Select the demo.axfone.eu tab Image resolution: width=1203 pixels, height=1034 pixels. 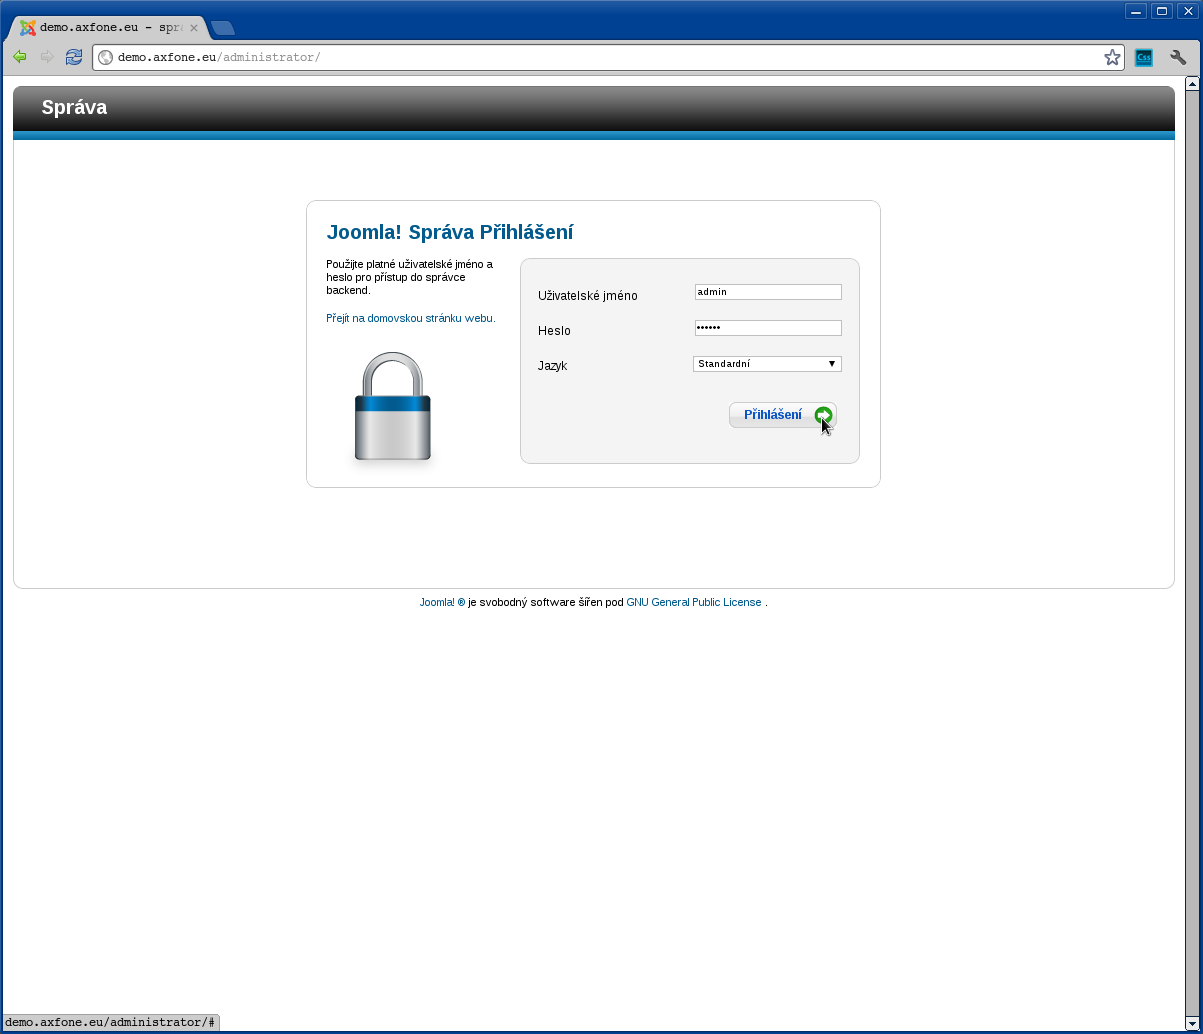(108, 28)
